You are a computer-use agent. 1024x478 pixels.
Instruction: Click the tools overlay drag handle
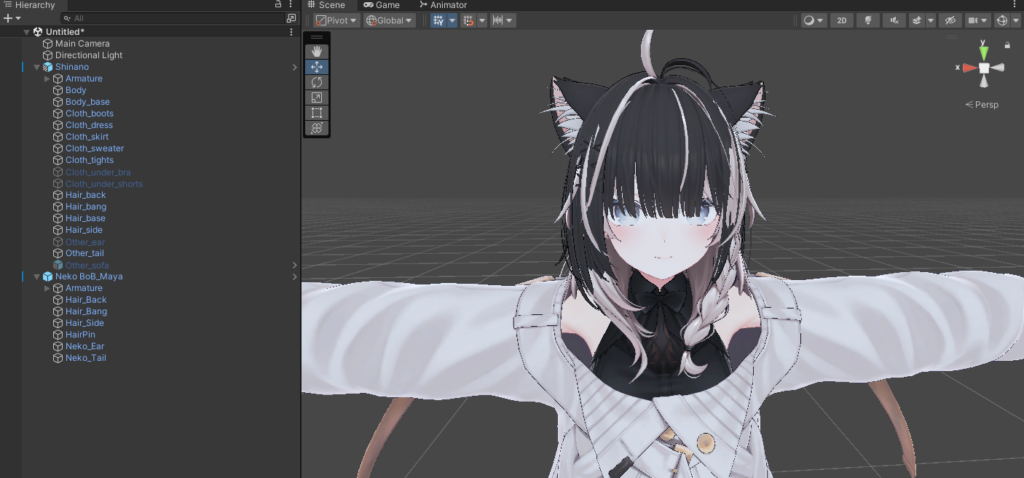click(317, 37)
